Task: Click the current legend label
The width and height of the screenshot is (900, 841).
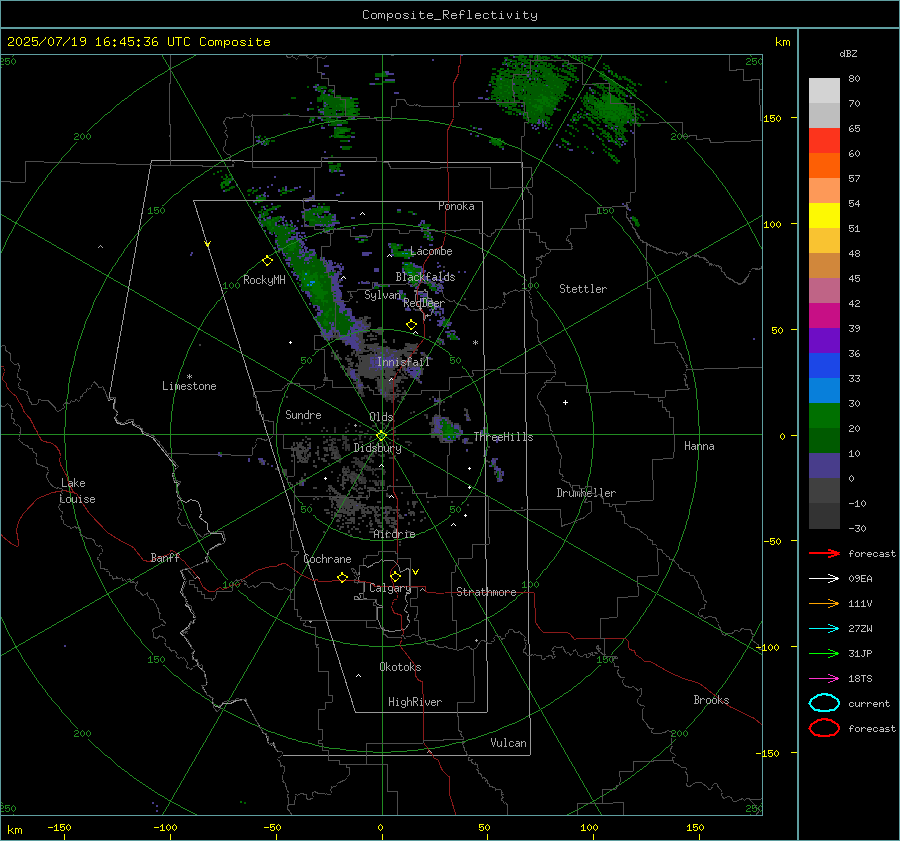Action: point(869,703)
